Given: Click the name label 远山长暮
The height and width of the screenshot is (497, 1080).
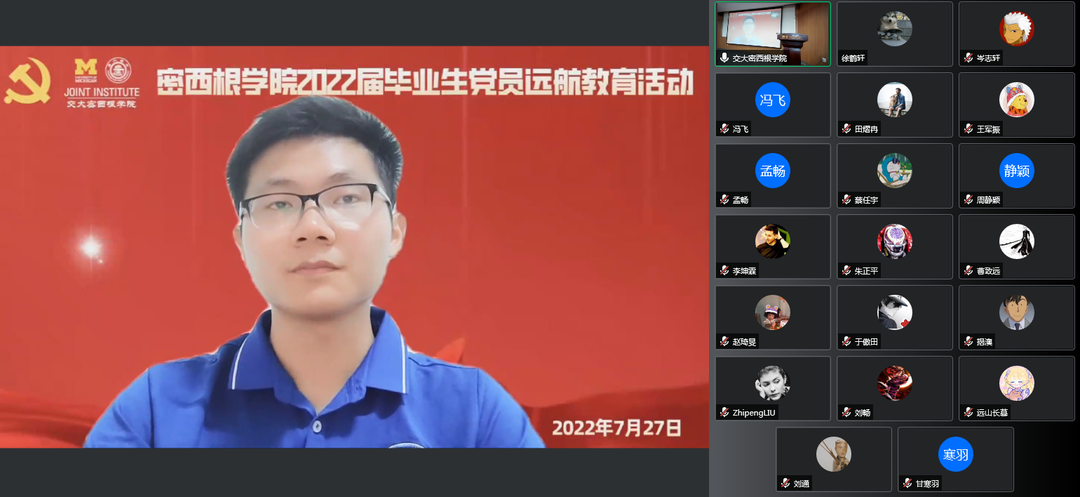Looking at the screenshot, I should point(992,412).
